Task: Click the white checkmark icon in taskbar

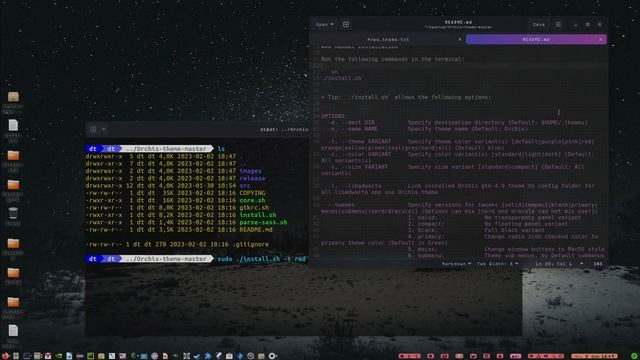Action: pyautogui.click(x=197, y=356)
